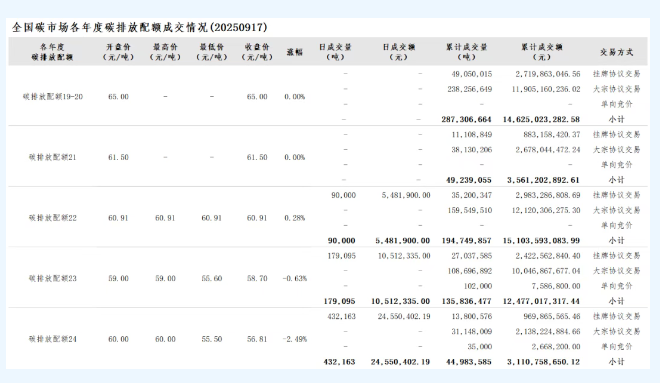Click the 涨幅 column header
The image size is (660, 383).
click(x=295, y=52)
